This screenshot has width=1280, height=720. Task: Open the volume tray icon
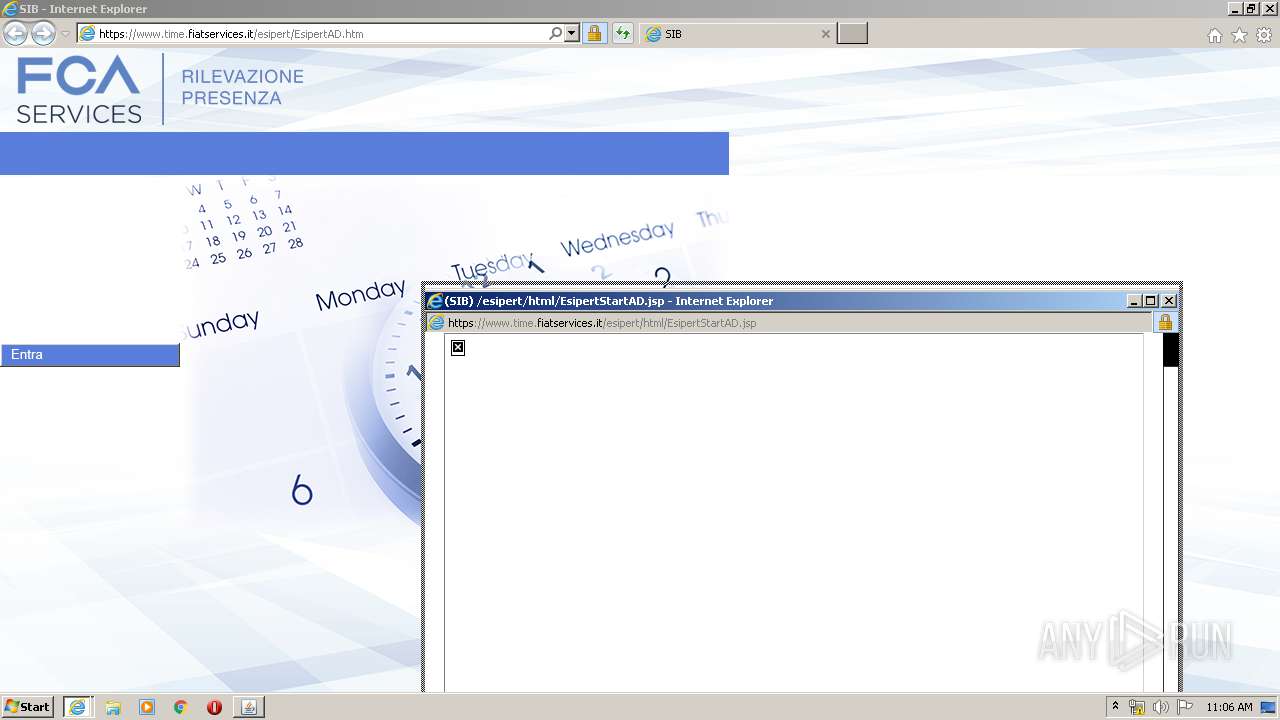pyautogui.click(x=1160, y=707)
